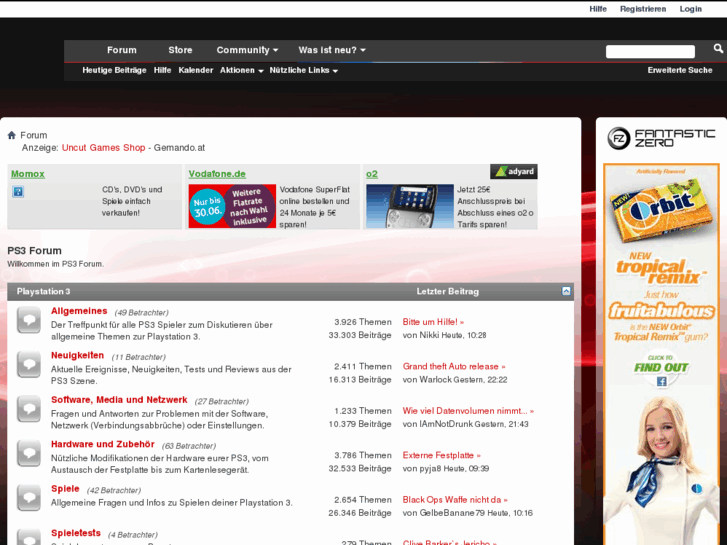Open Hilfe in the sub navigation bar

coord(162,71)
